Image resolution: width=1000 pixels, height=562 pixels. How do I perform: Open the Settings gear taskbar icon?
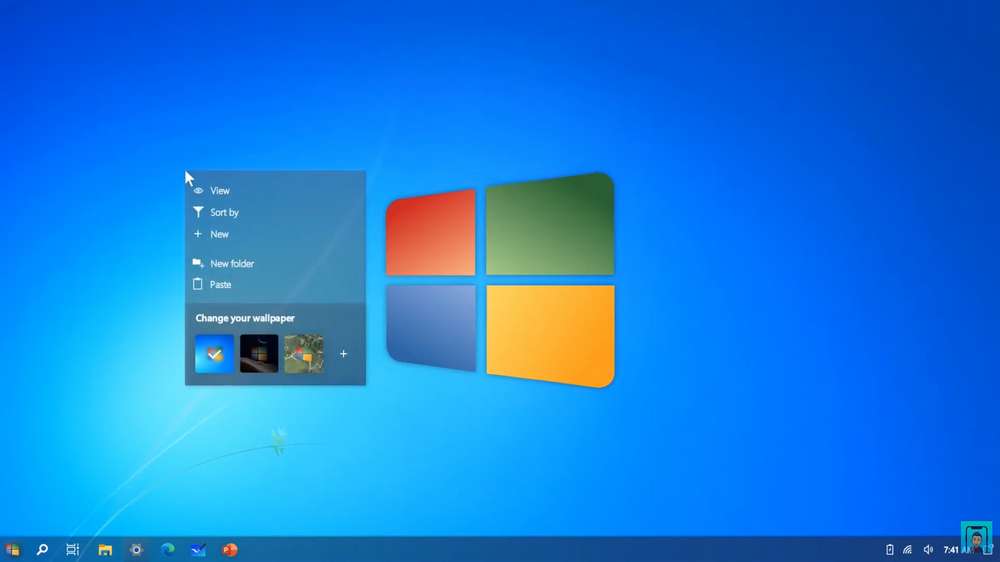[136, 549]
